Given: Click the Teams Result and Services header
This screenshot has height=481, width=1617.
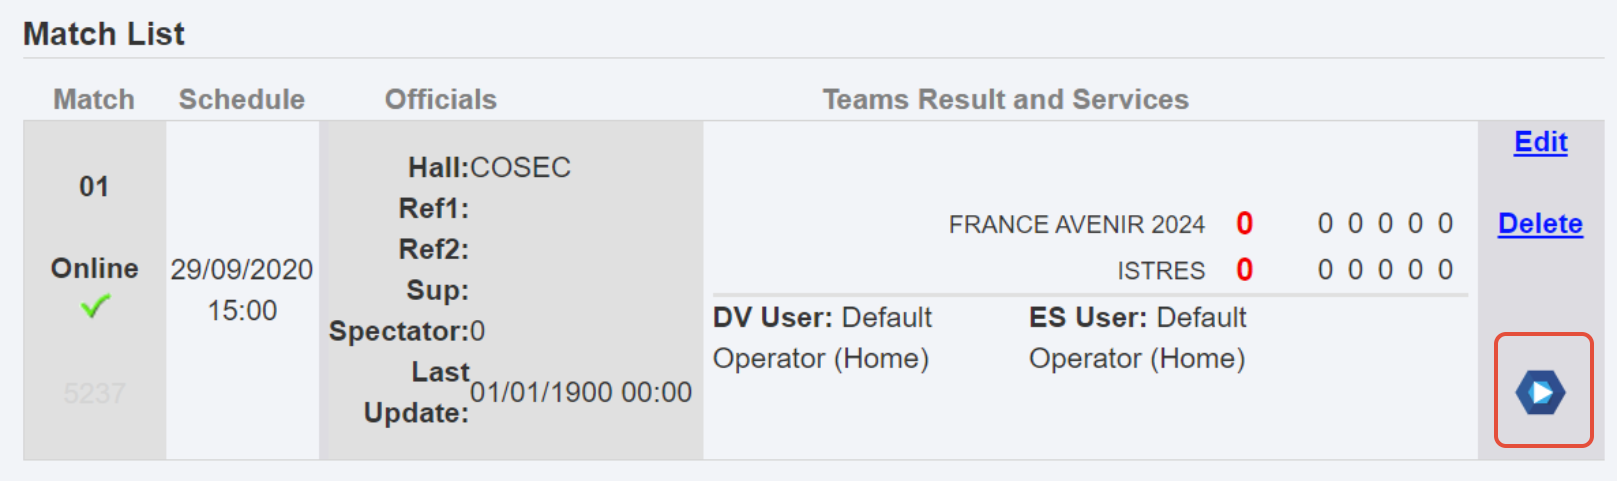Looking at the screenshot, I should click(x=1006, y=100).
